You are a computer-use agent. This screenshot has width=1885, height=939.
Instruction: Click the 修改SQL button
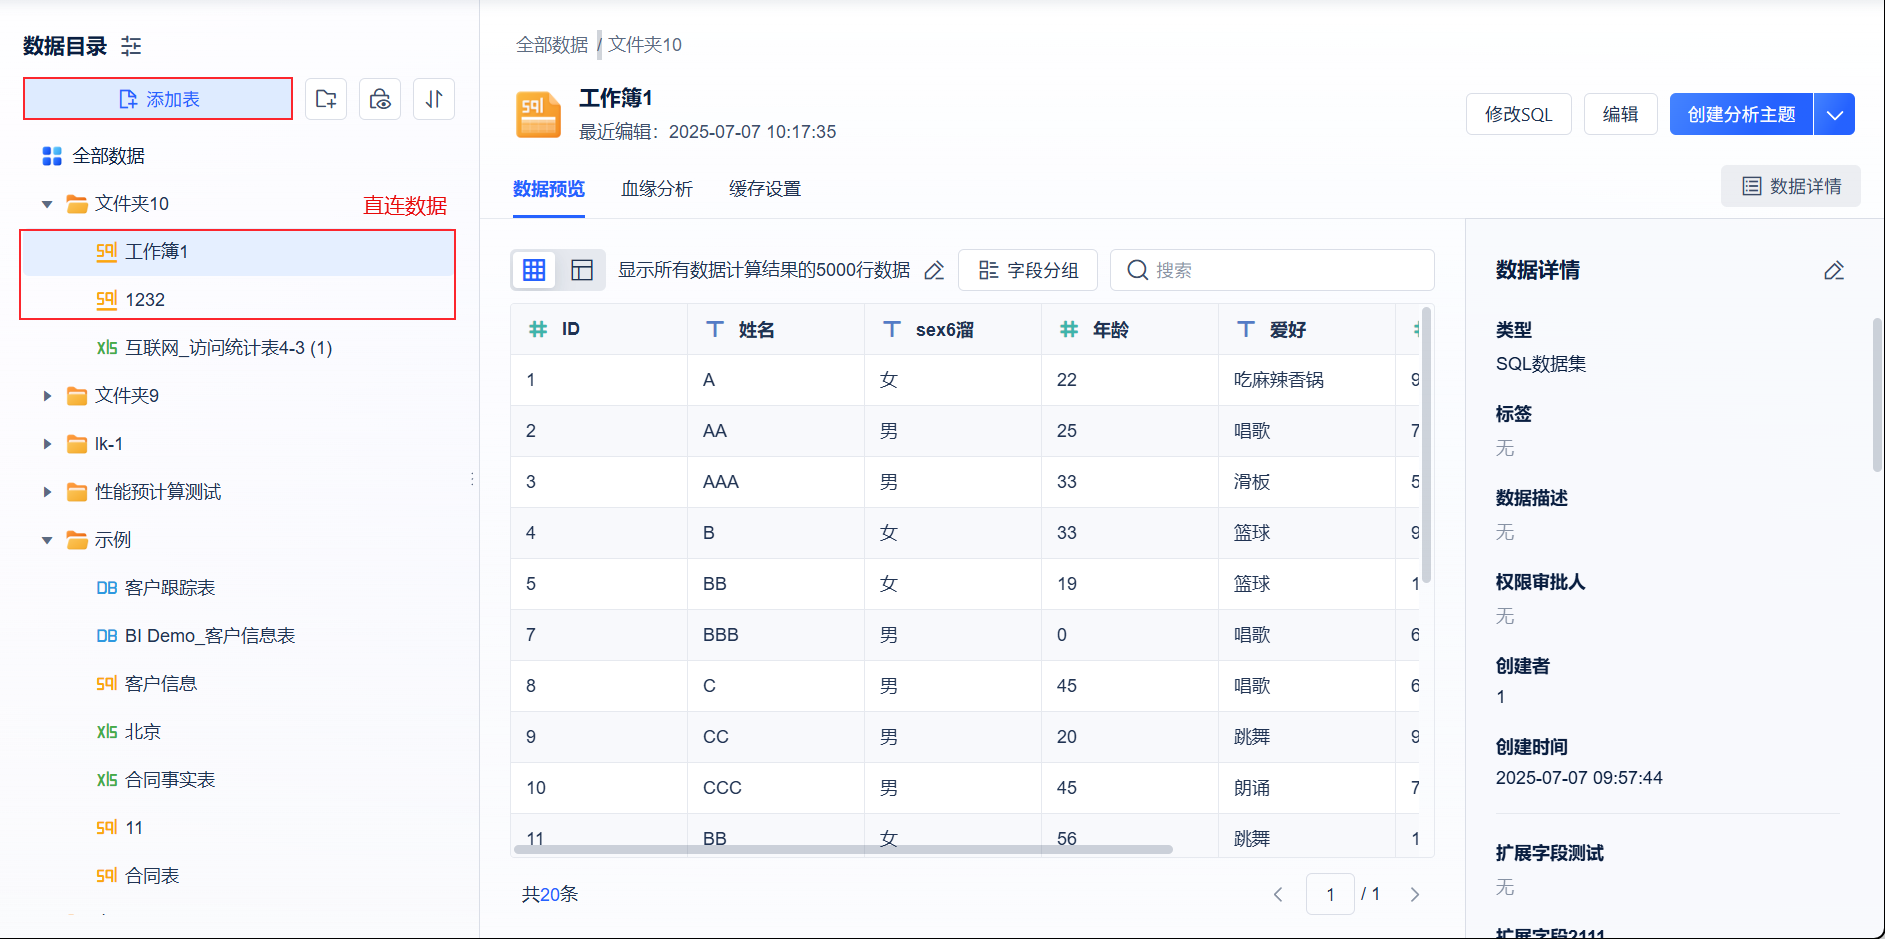tap(1518, 114)
